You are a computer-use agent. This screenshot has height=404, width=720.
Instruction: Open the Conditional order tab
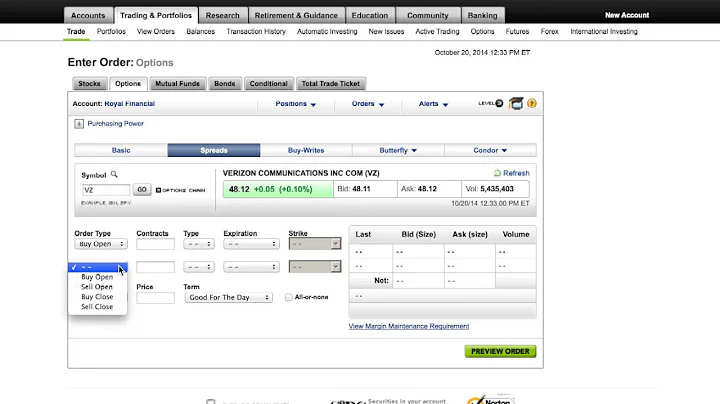point(269,84)
